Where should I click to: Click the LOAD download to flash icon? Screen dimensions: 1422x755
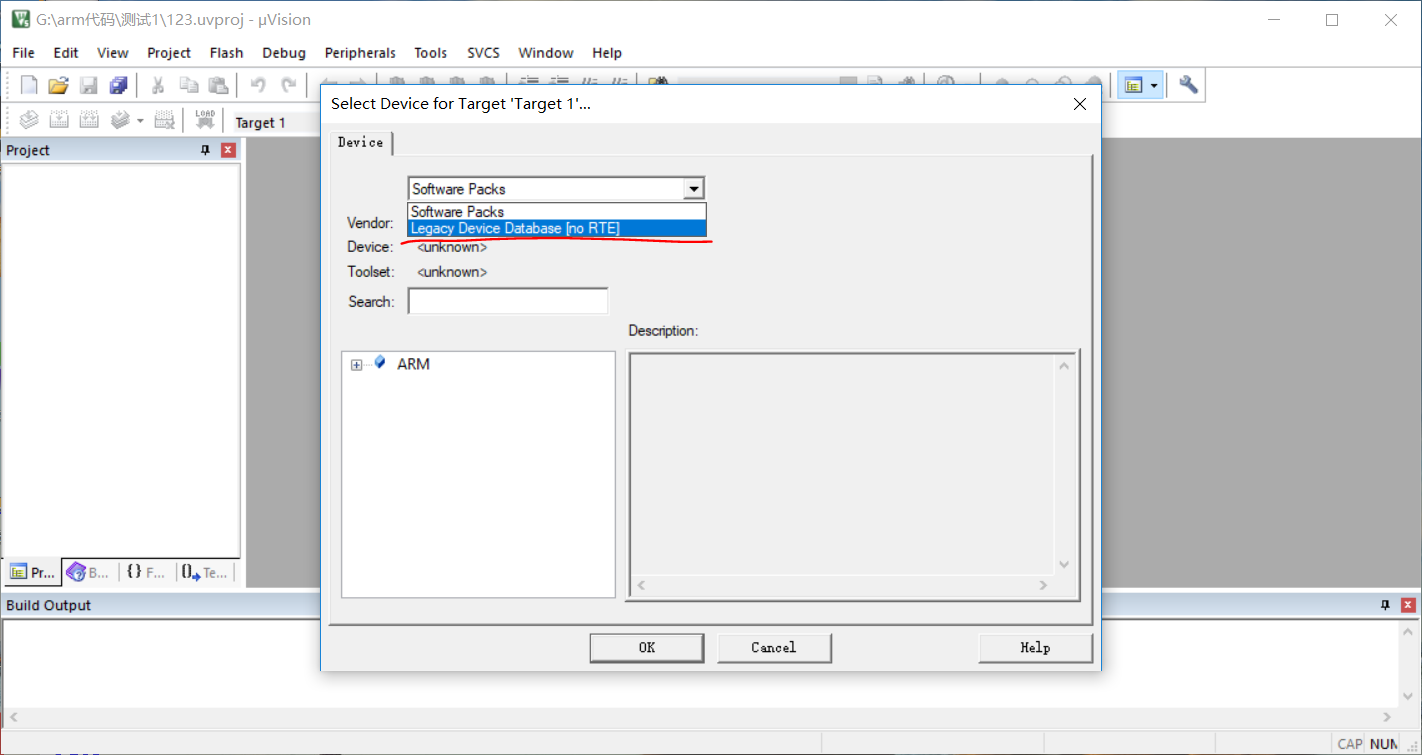205,120
